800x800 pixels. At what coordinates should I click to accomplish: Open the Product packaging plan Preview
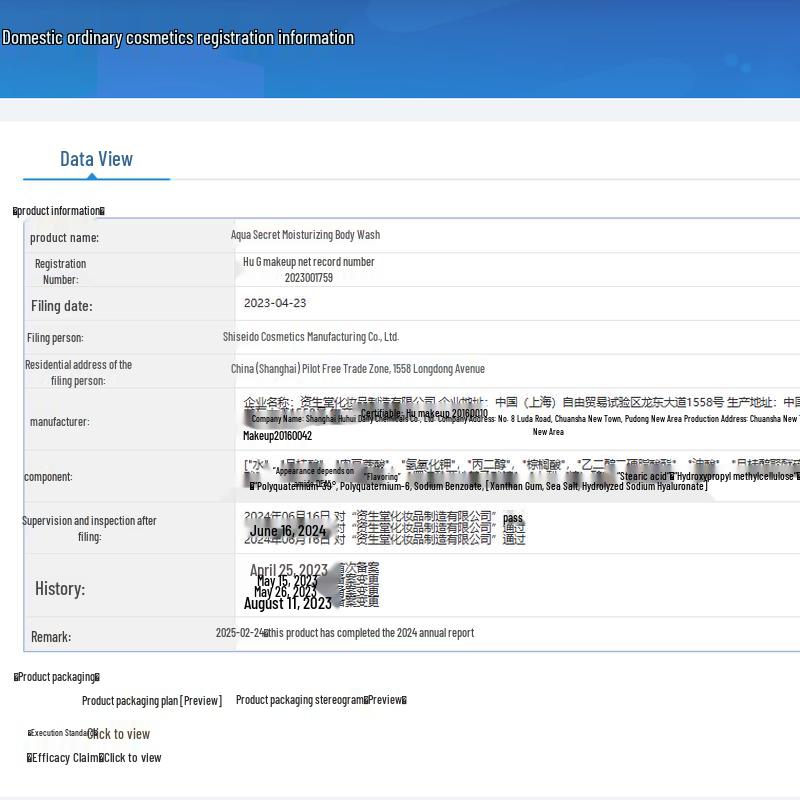click(152, 701)
